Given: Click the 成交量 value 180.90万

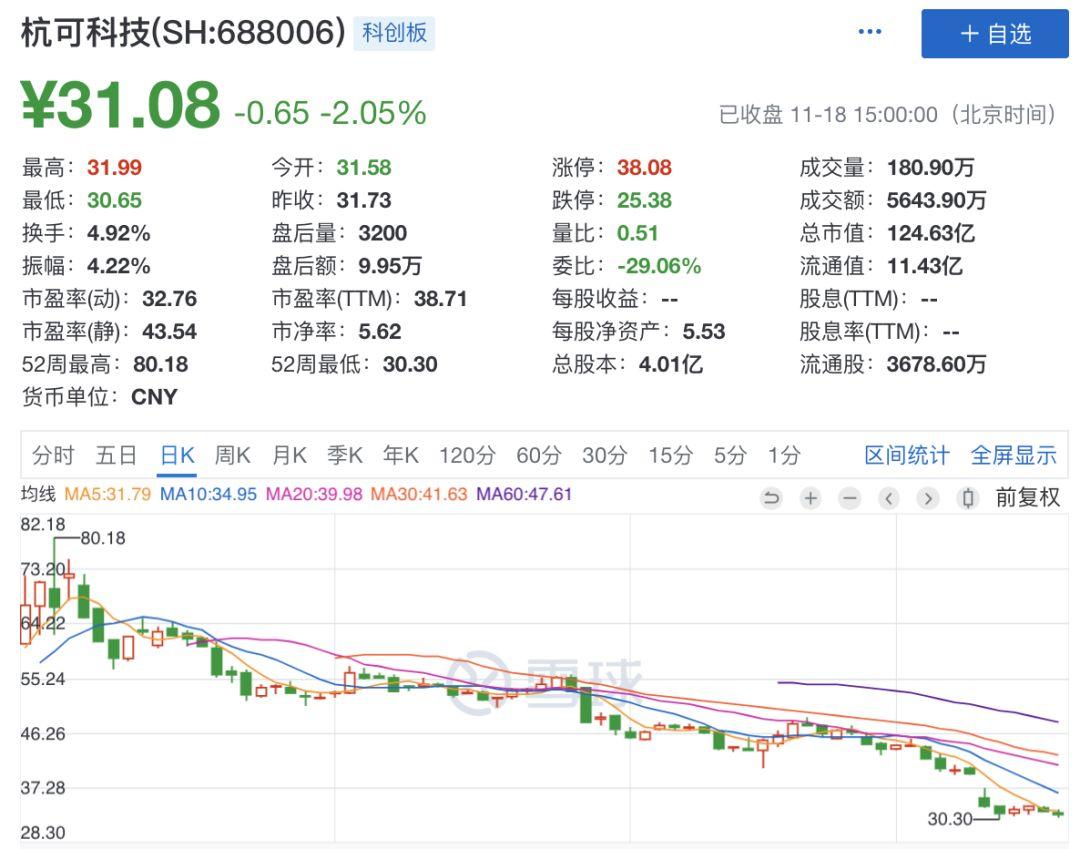Looking at the screenshot, I should point(931,167).
